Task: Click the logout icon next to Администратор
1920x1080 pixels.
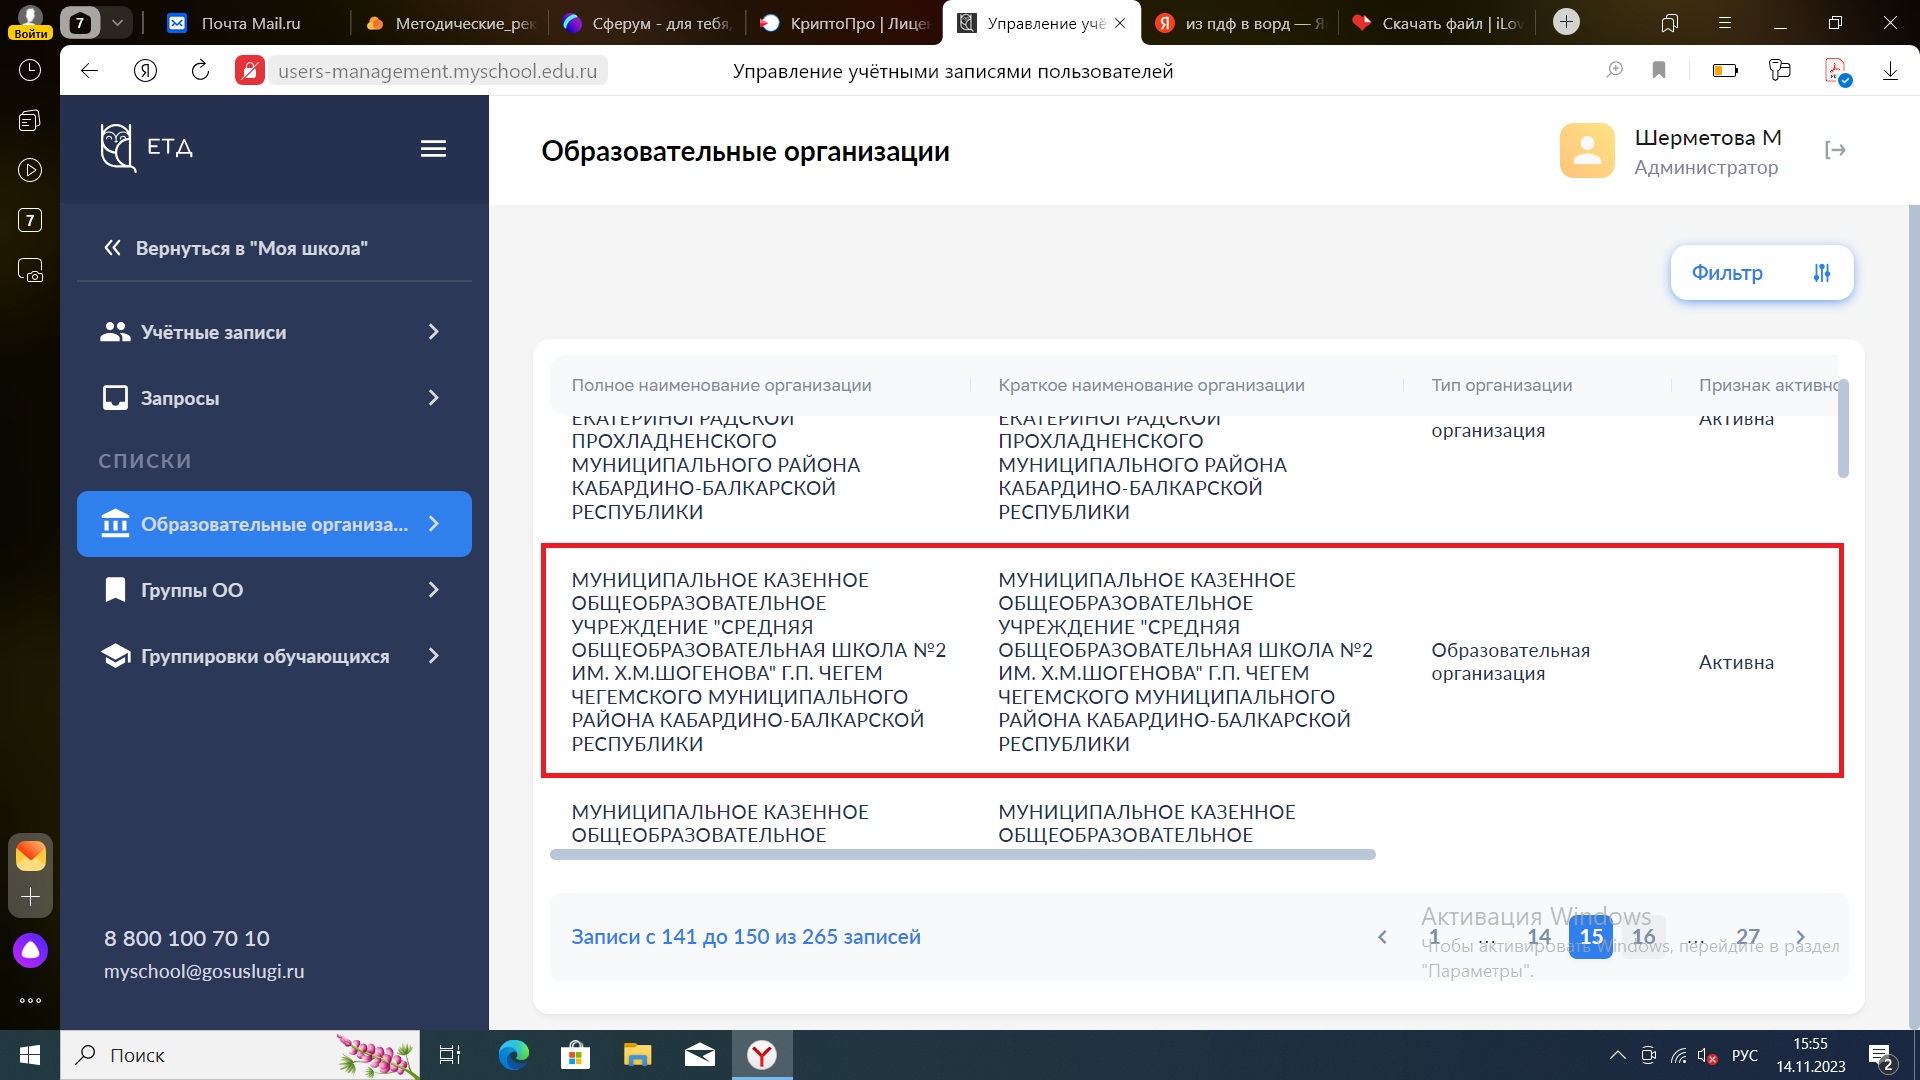Action: [x=1835, y=150]
